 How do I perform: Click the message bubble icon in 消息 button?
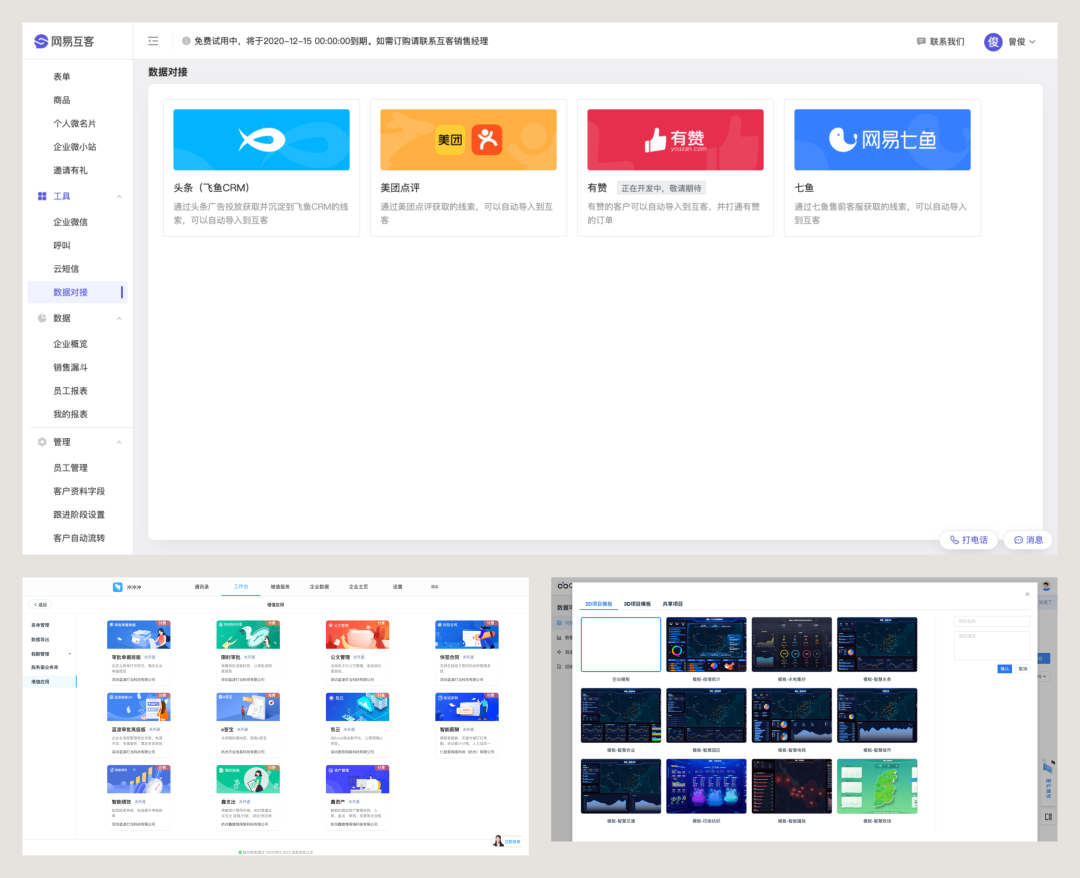[x=1018, y=540]
